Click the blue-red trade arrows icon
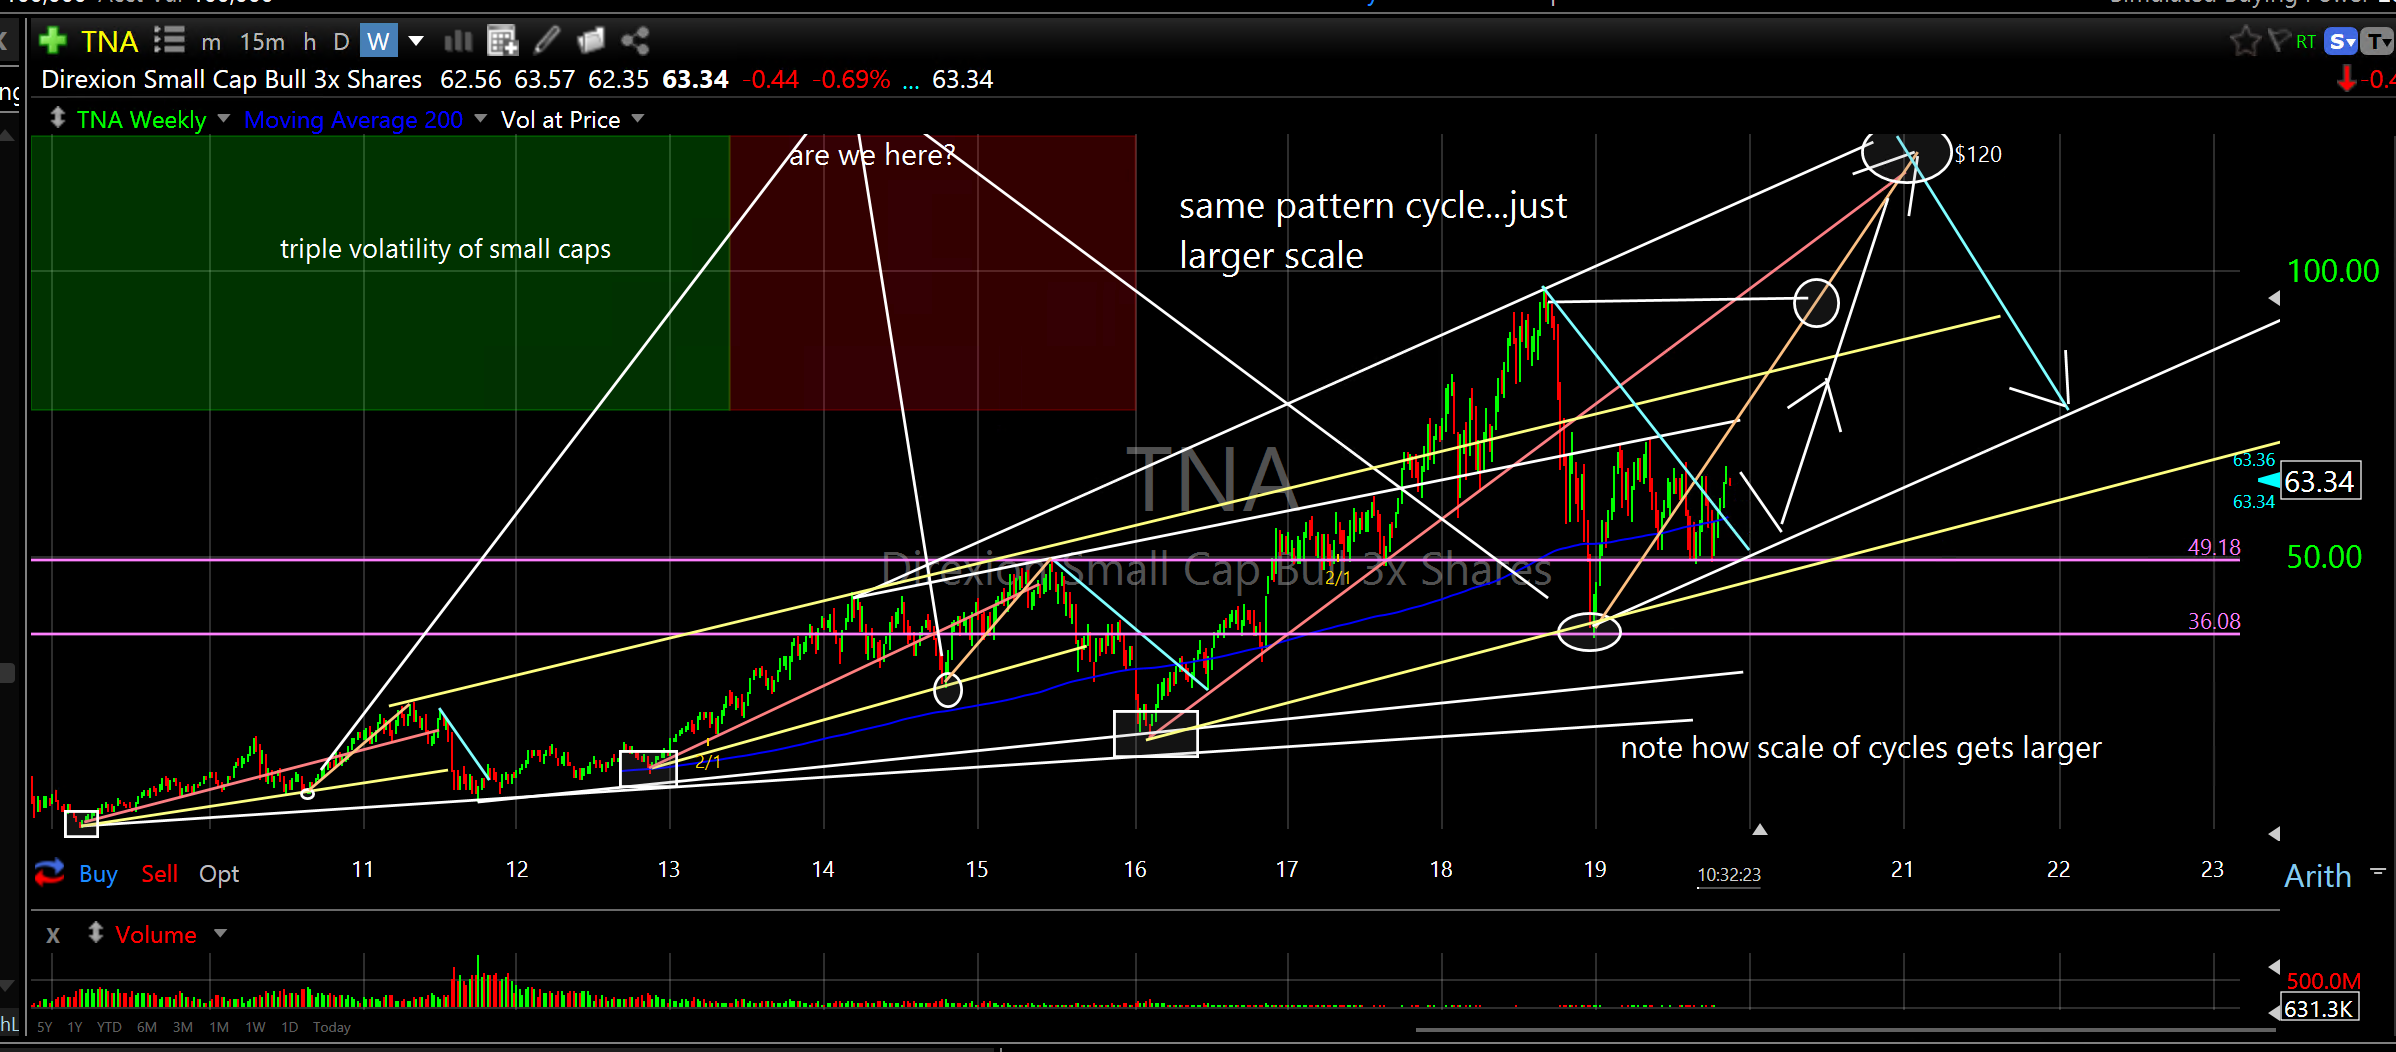Screen dimensions: 2396x1052 tap(49, 873)
